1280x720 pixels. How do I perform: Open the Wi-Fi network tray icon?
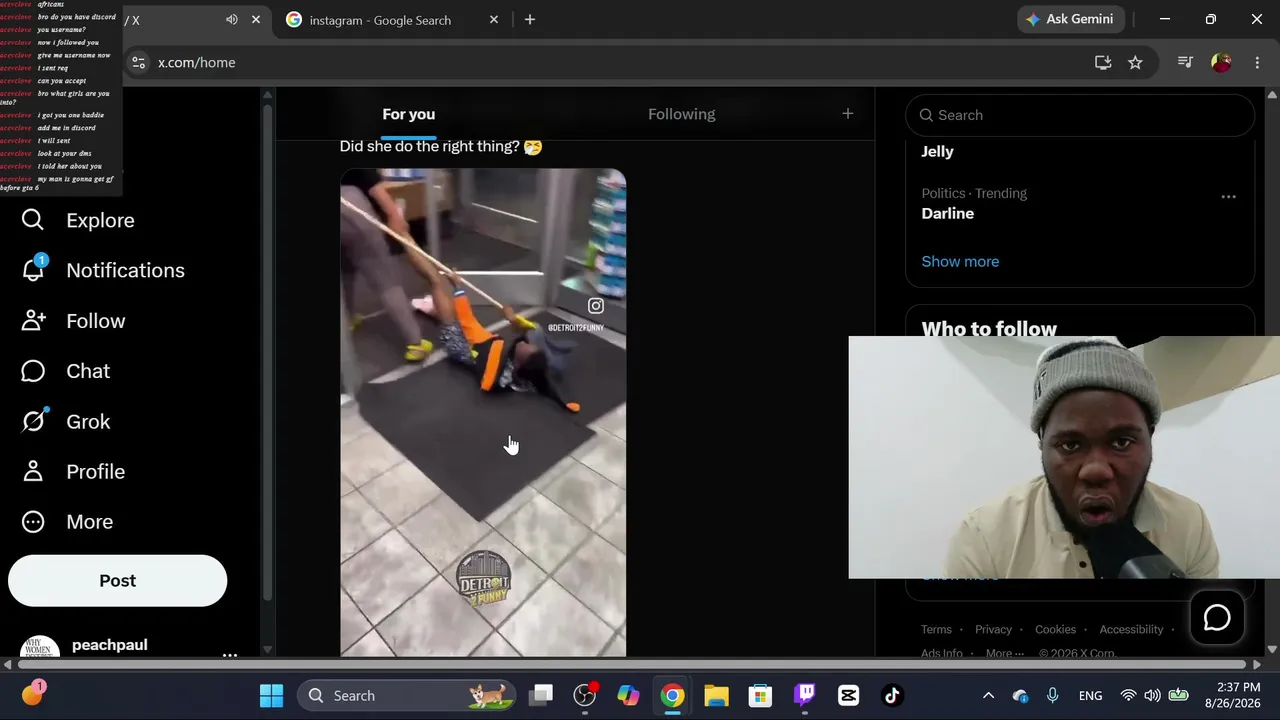point(1128,695)
